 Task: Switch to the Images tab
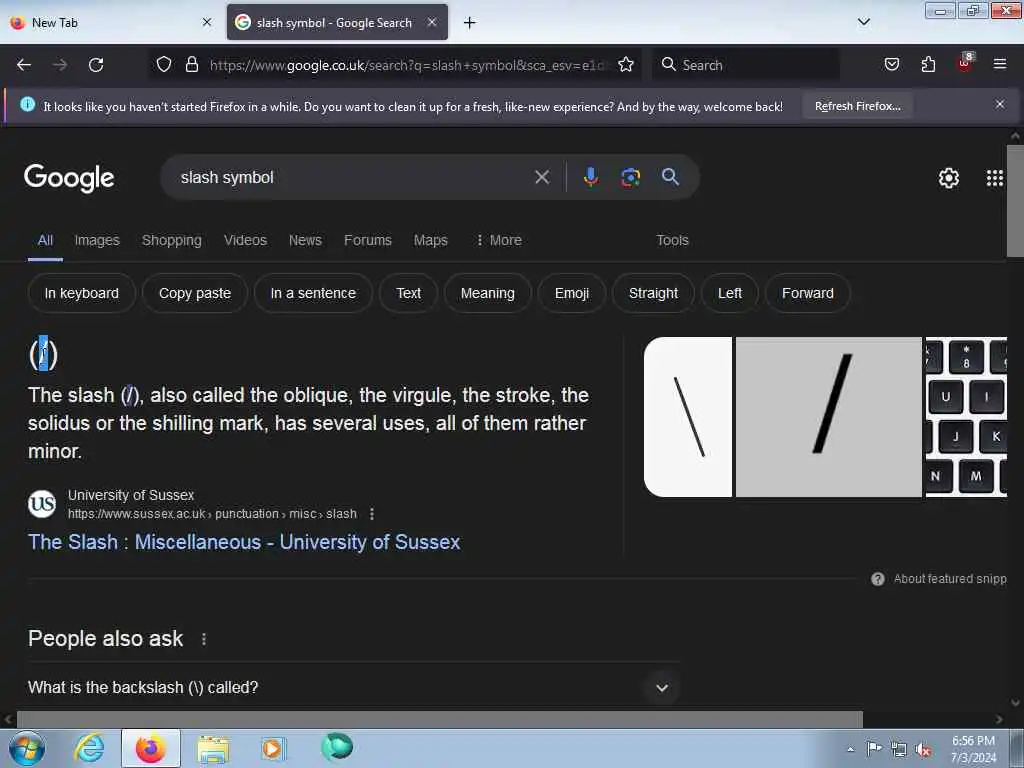(x=97, y=240)
